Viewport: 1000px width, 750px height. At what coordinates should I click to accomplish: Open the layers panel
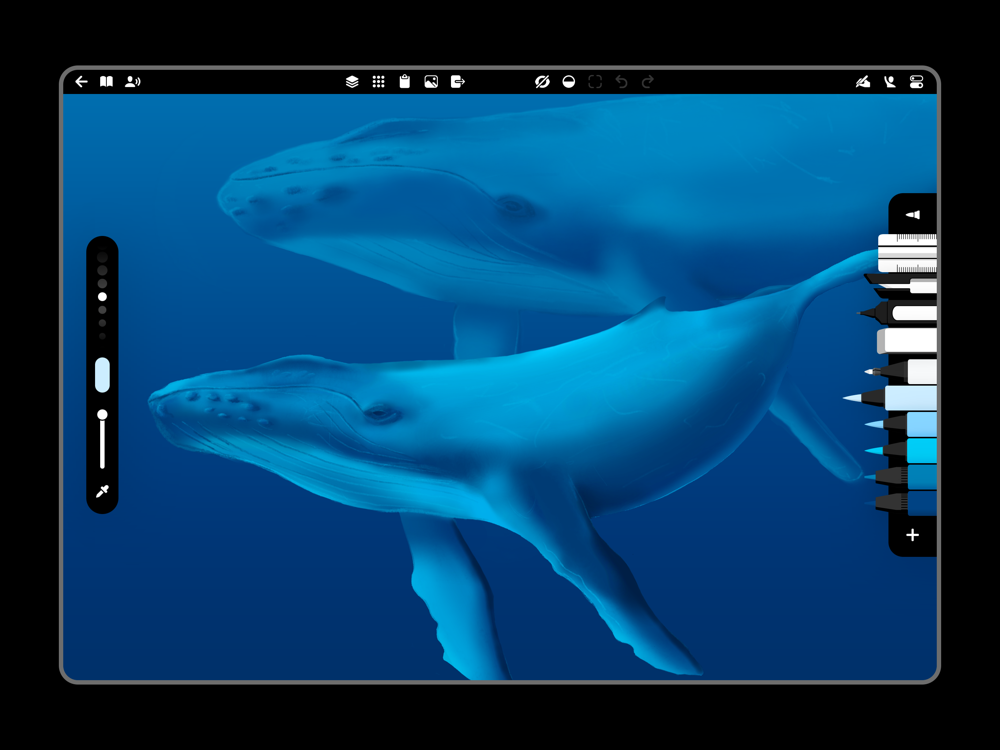pyautogui.click(x=352, y=82)
